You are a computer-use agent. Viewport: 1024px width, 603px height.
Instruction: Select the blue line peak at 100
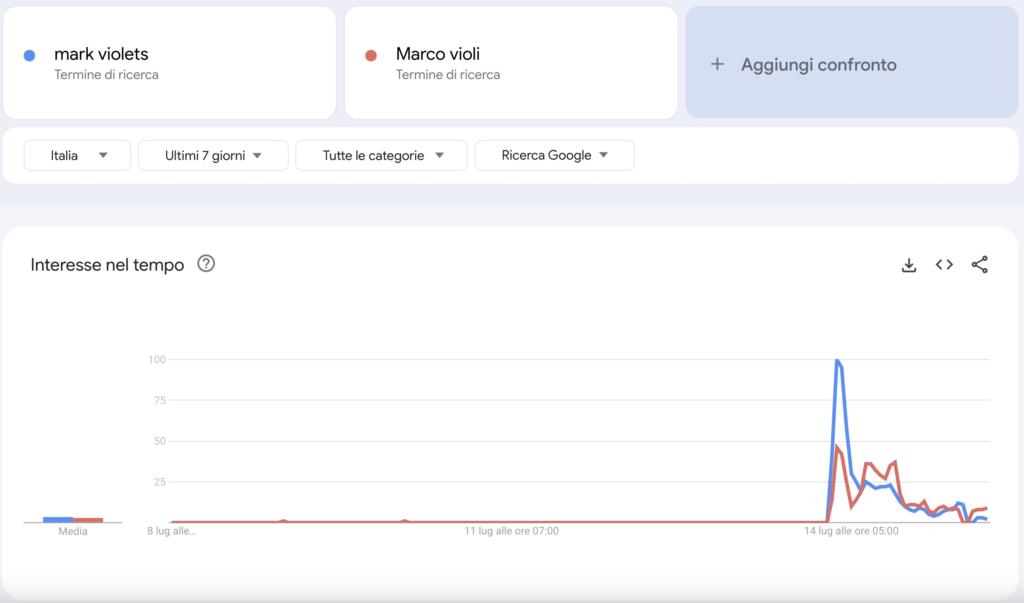point(836,360)
